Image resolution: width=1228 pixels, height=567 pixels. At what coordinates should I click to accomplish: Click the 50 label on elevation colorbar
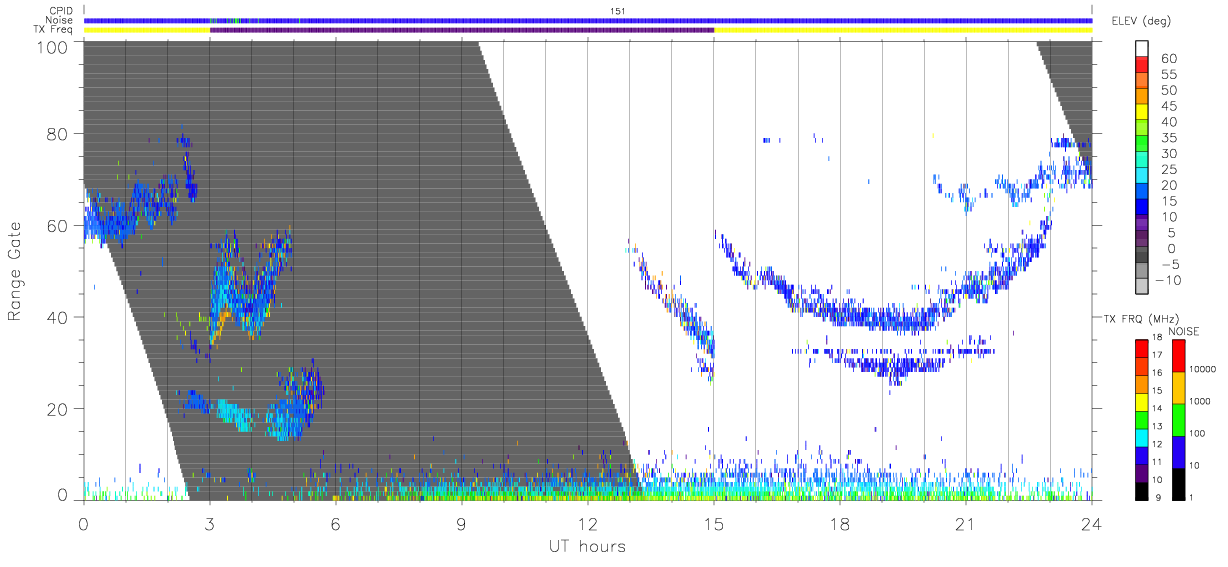1167,90
